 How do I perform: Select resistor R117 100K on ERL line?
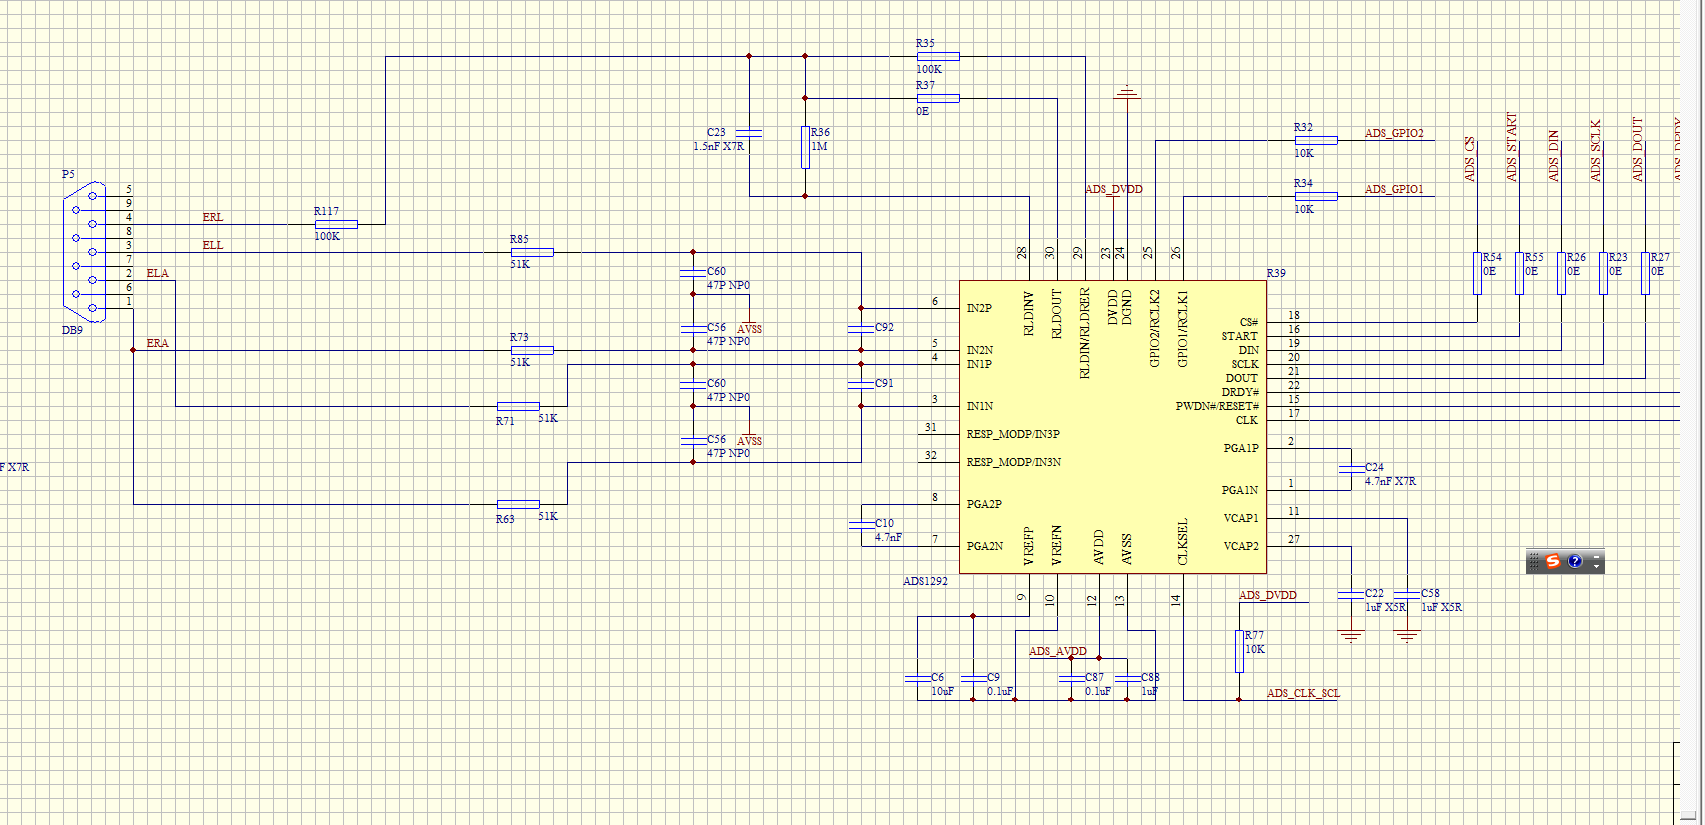pos(336,224)
